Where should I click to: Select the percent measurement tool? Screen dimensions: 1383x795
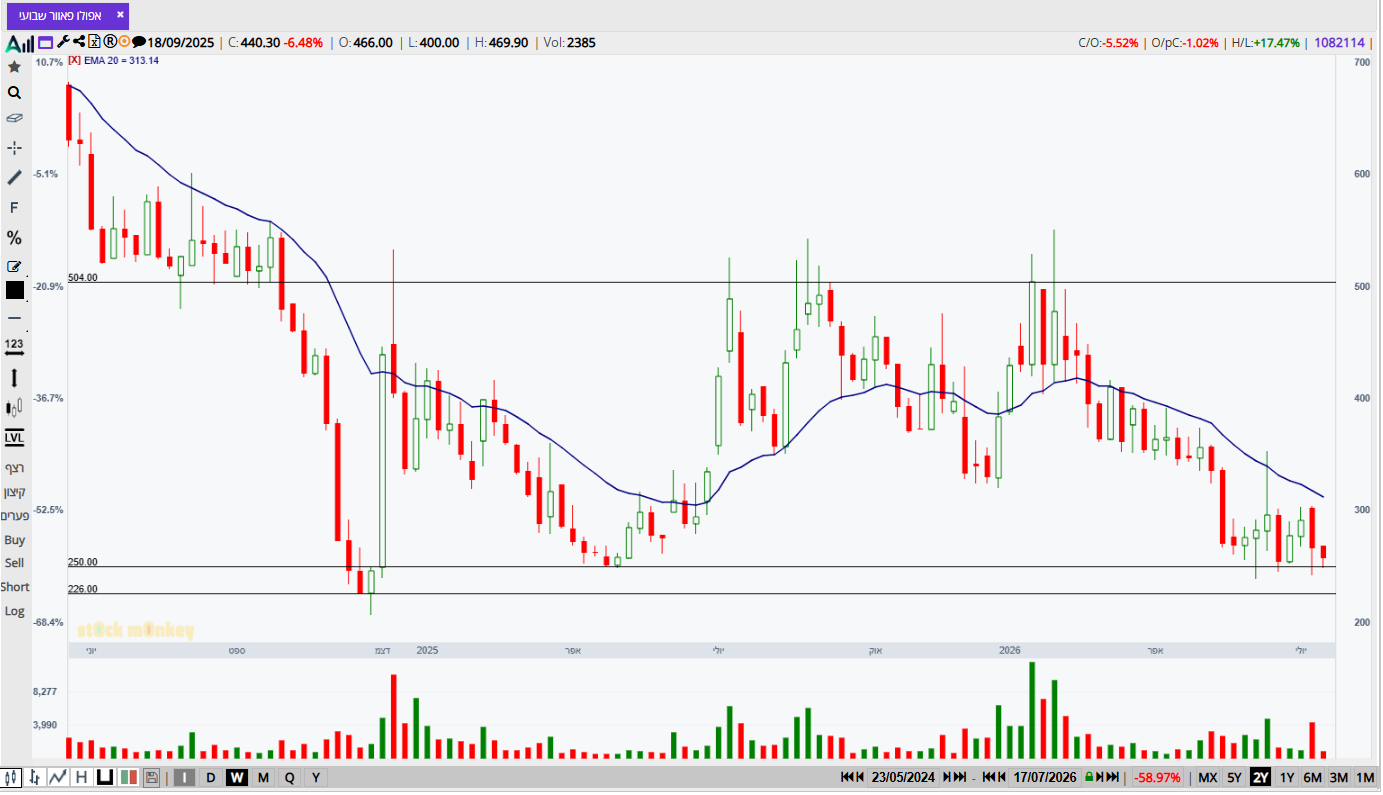click(14, 238)
